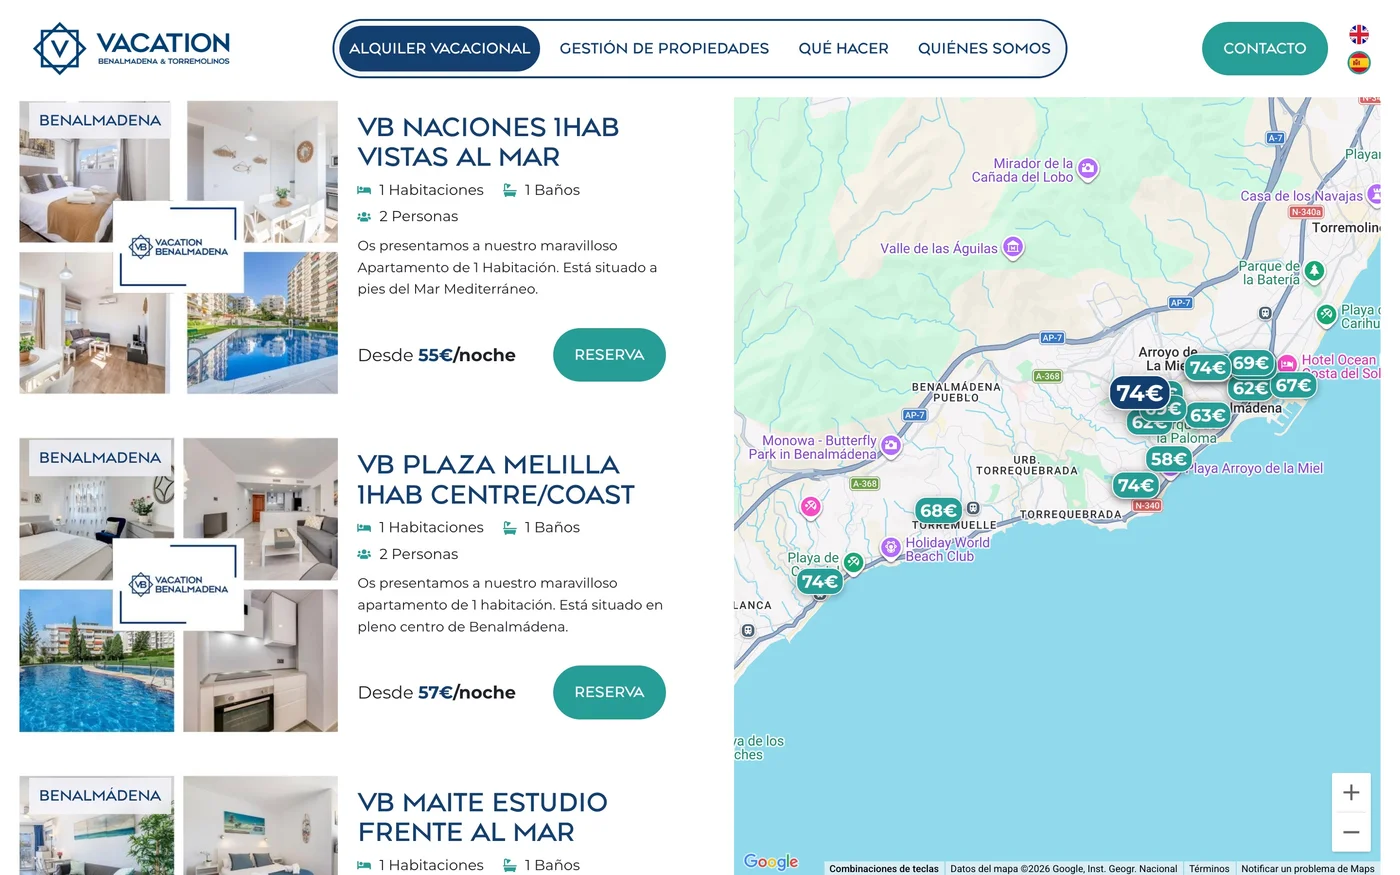The height and width of the screenshot is (875, 1400).
Task: Select the 58€ map price pin
Action: click(1167, 459)
